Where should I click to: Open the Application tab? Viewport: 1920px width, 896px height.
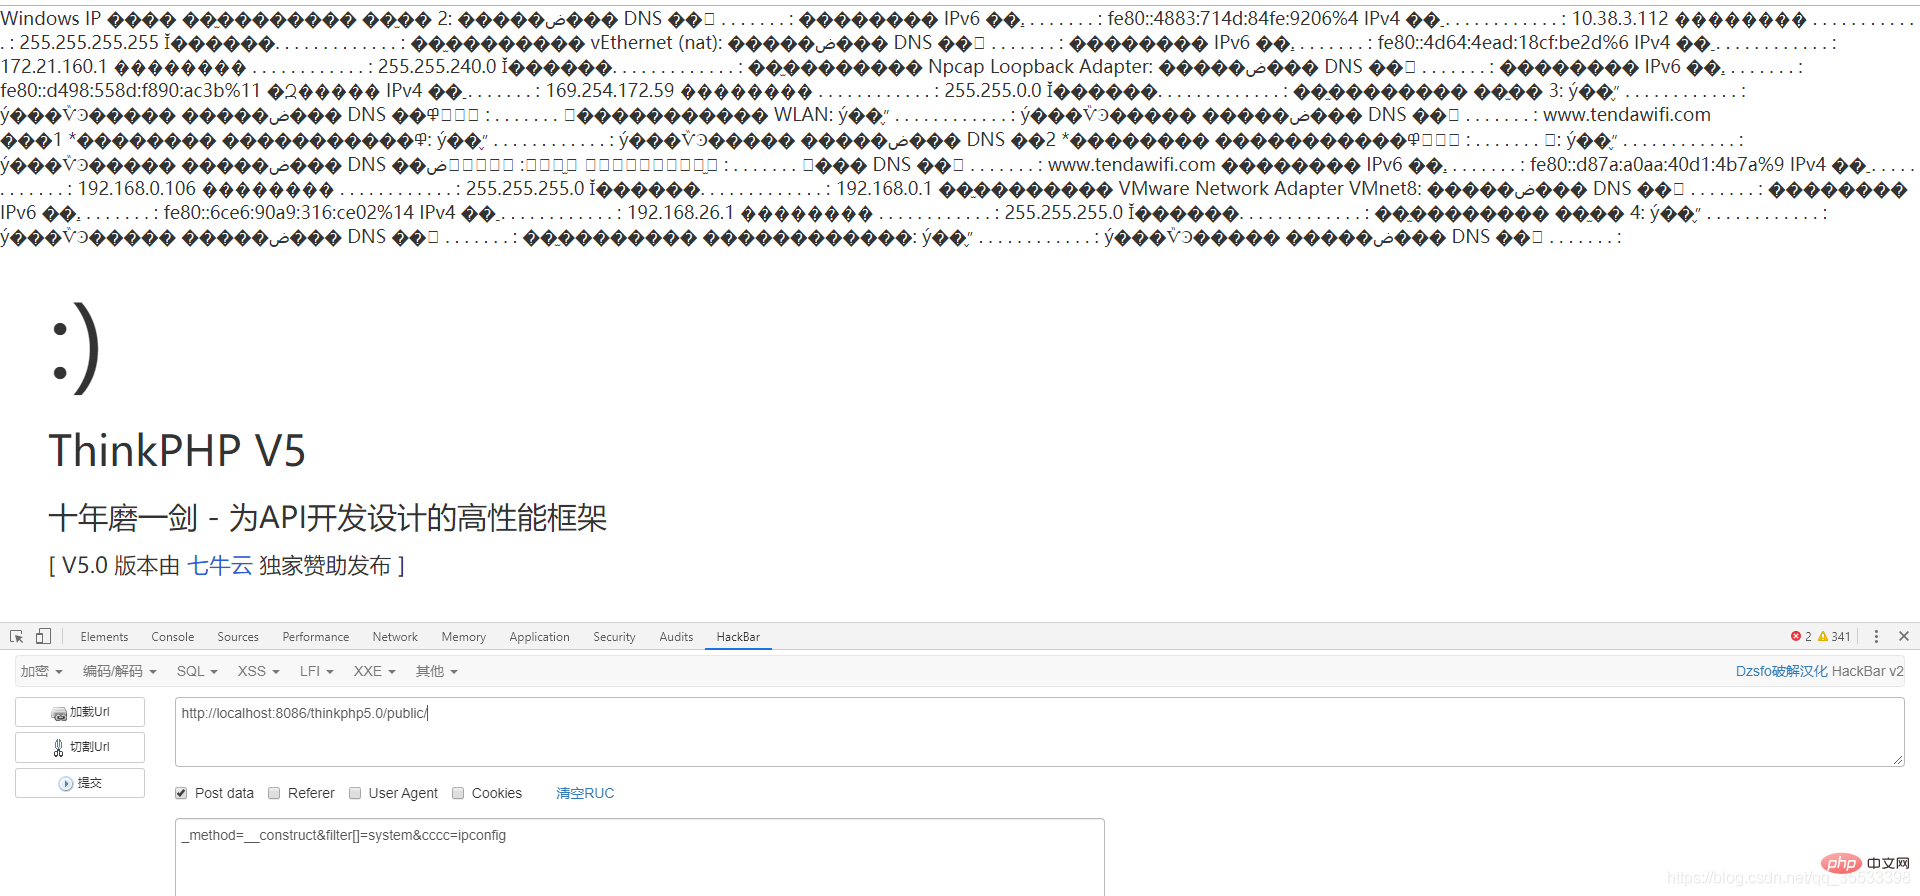pos(539,637)
